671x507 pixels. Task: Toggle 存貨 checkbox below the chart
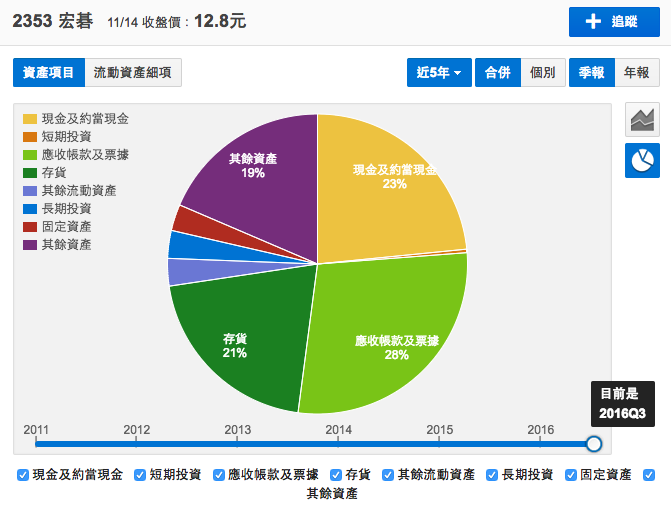[335, 475]
